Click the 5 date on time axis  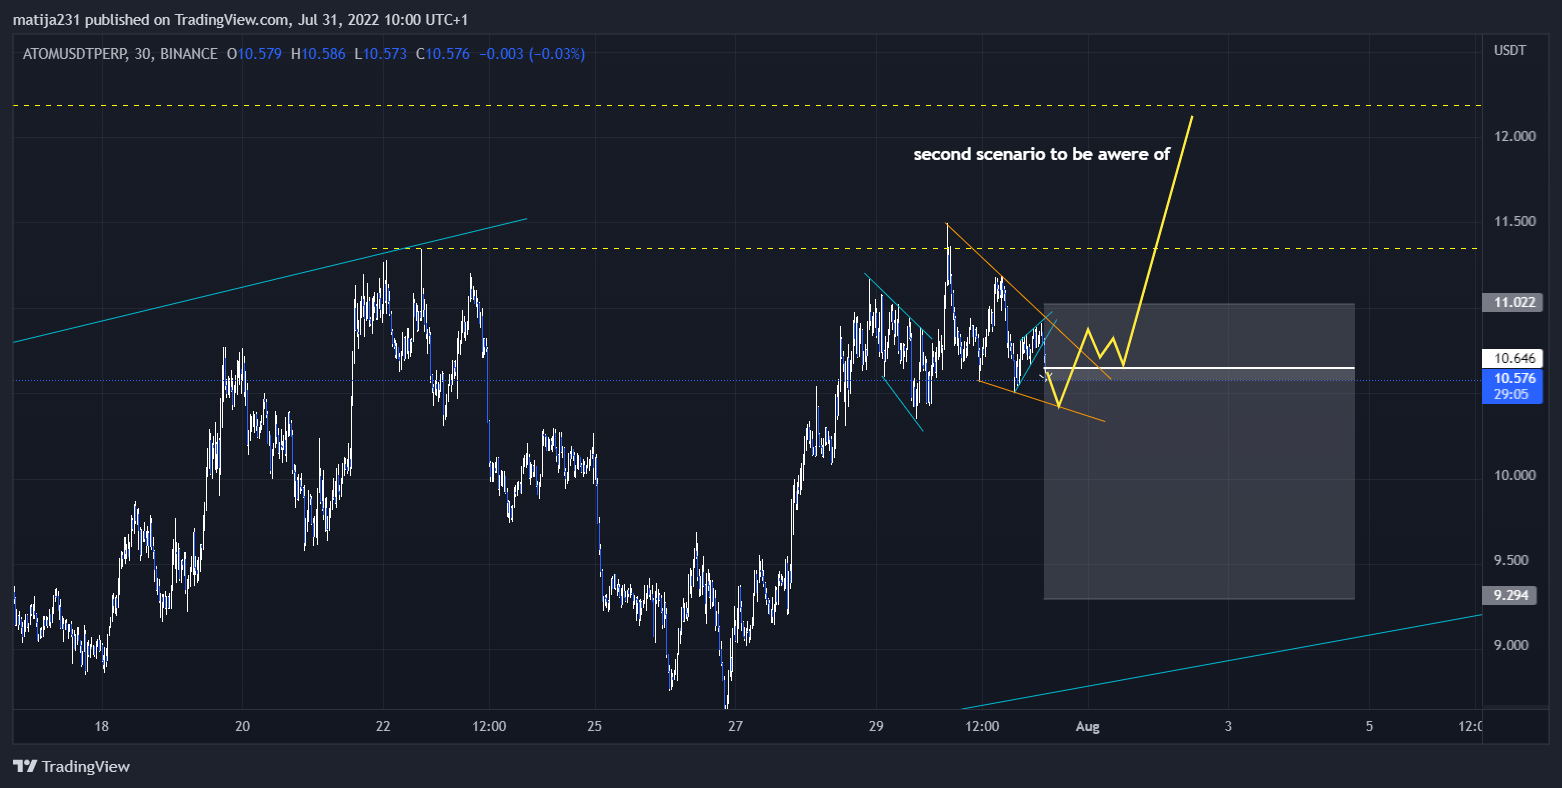pyautogui.click(x=1369, y=727)
